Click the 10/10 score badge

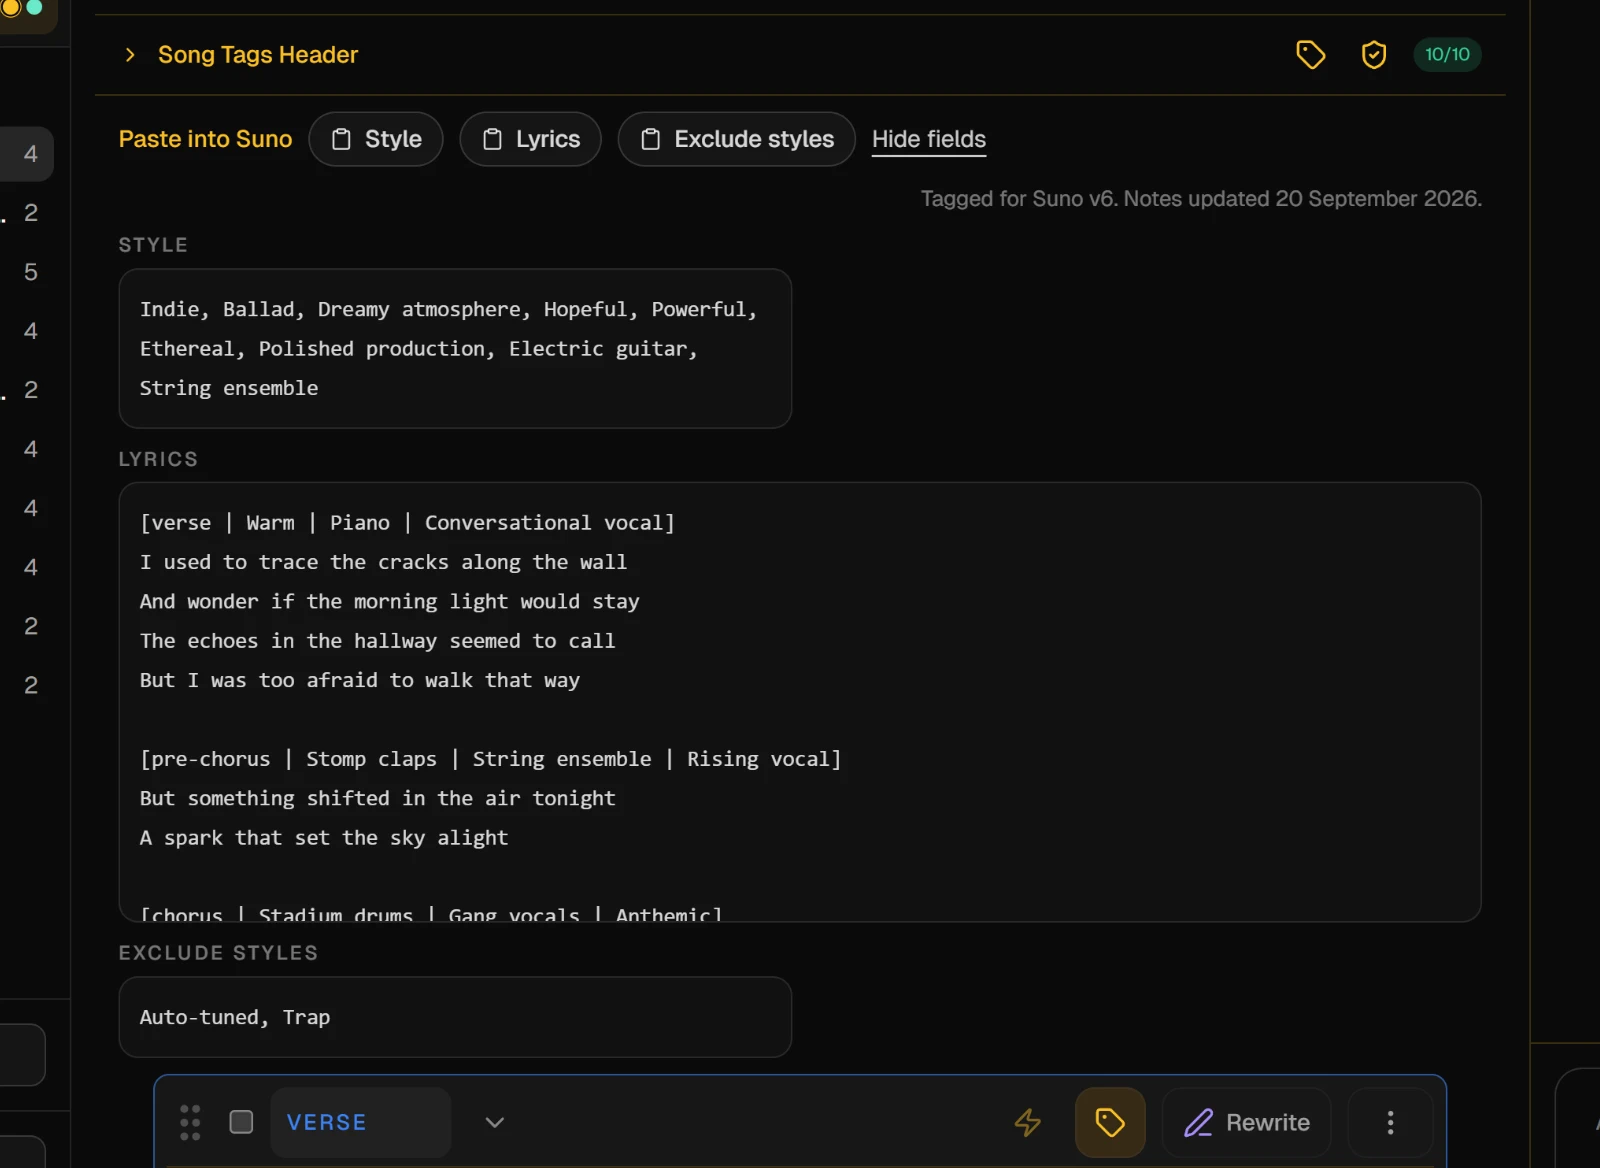(x=1447, y=55)
